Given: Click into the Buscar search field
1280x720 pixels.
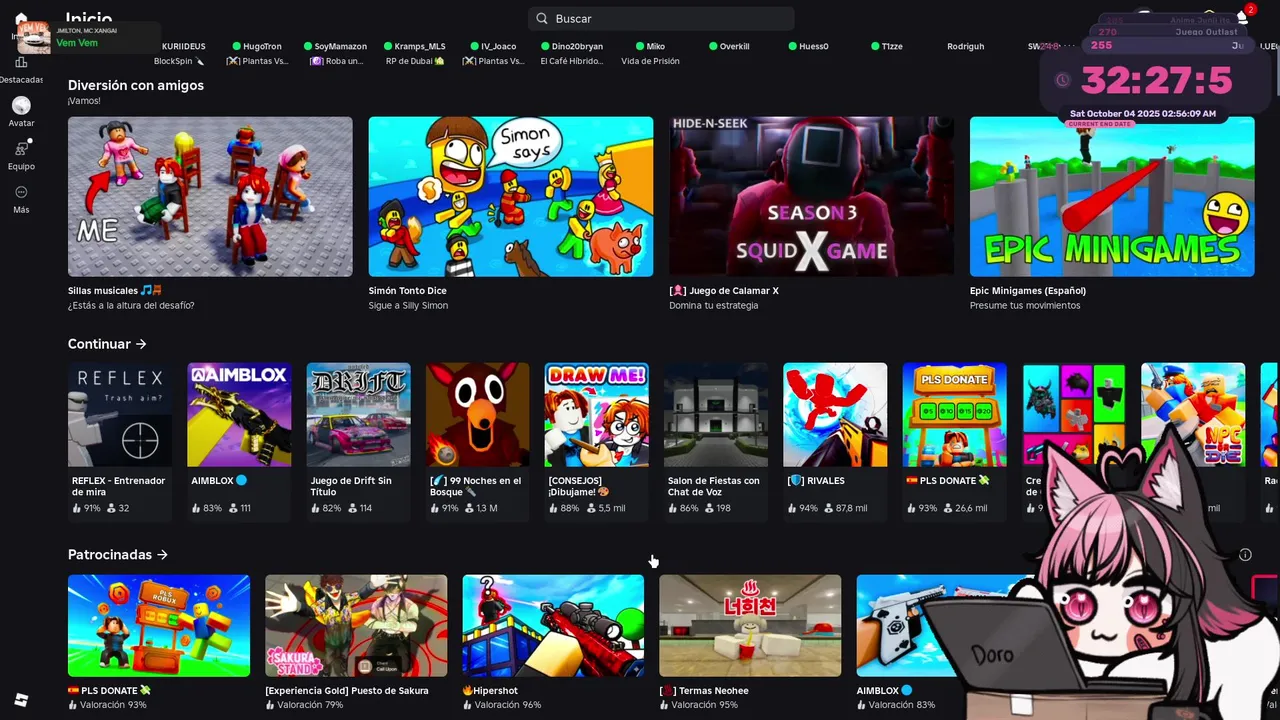Looking at the screenshot, I should click(x=661, y=18).
